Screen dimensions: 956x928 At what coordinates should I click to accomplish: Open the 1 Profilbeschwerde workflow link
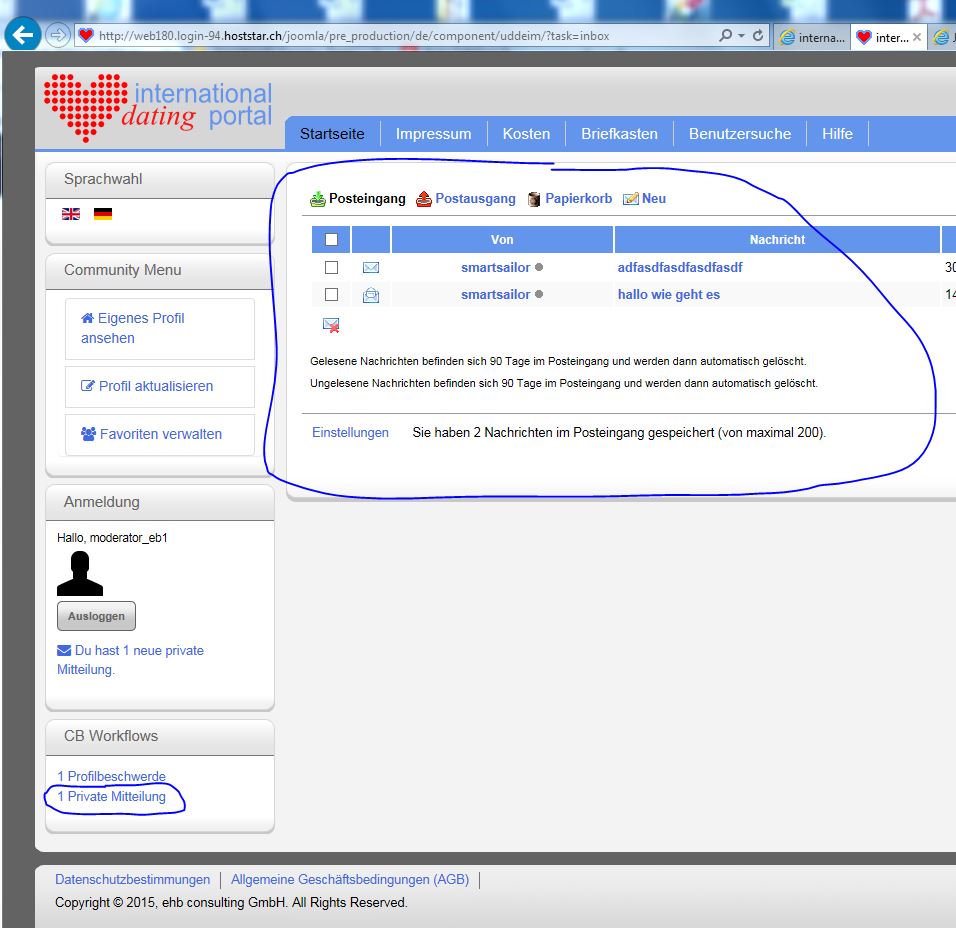coord(111,776)
